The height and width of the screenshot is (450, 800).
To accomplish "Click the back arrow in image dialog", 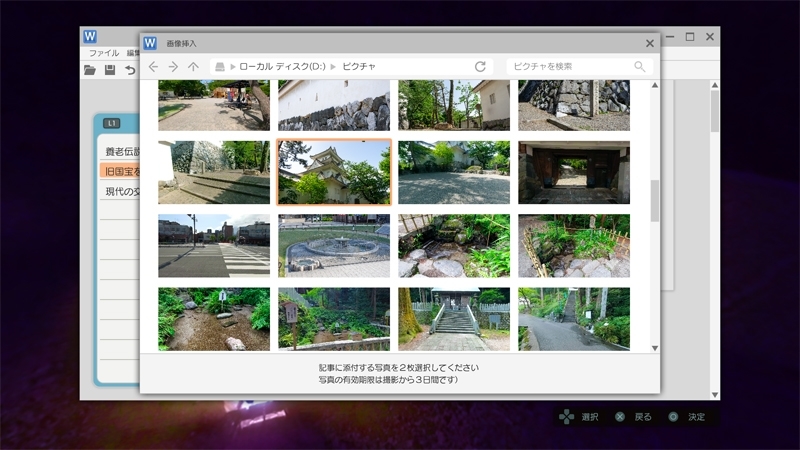I will [153, 67].
